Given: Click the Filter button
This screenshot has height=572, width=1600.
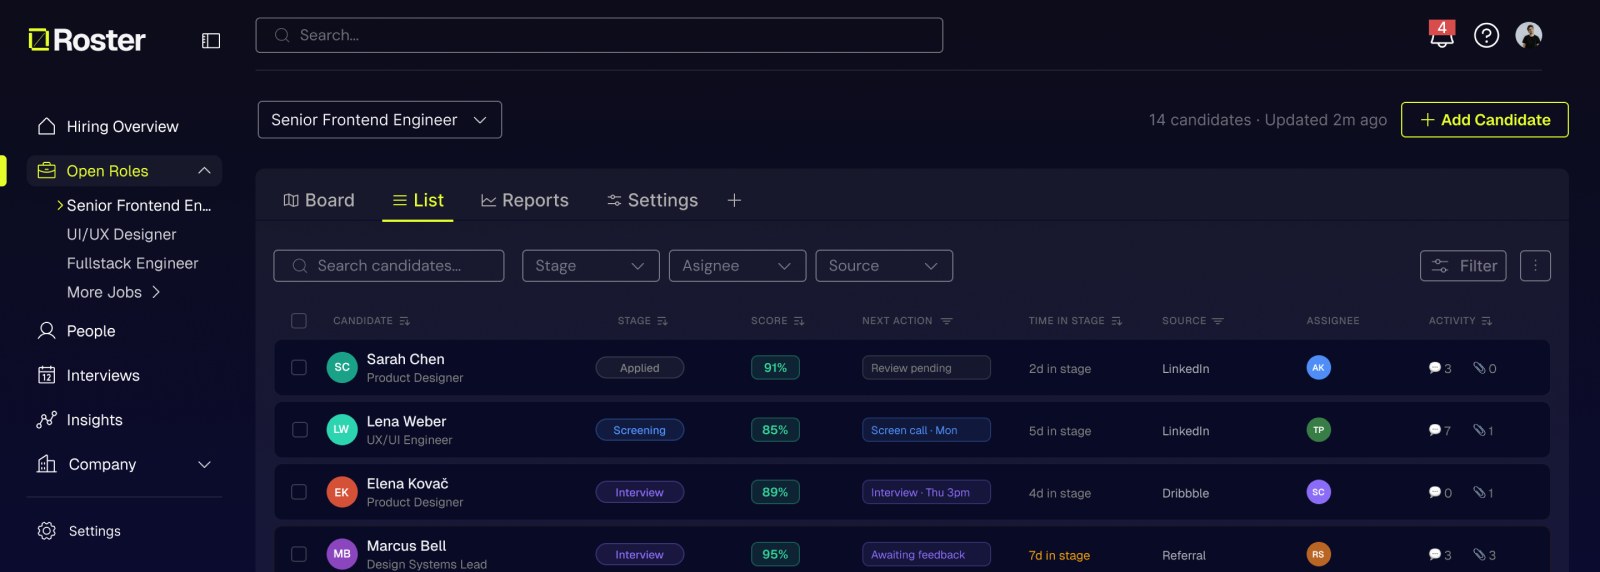Looking at the screenshot, I should [x=1463, y=266].
